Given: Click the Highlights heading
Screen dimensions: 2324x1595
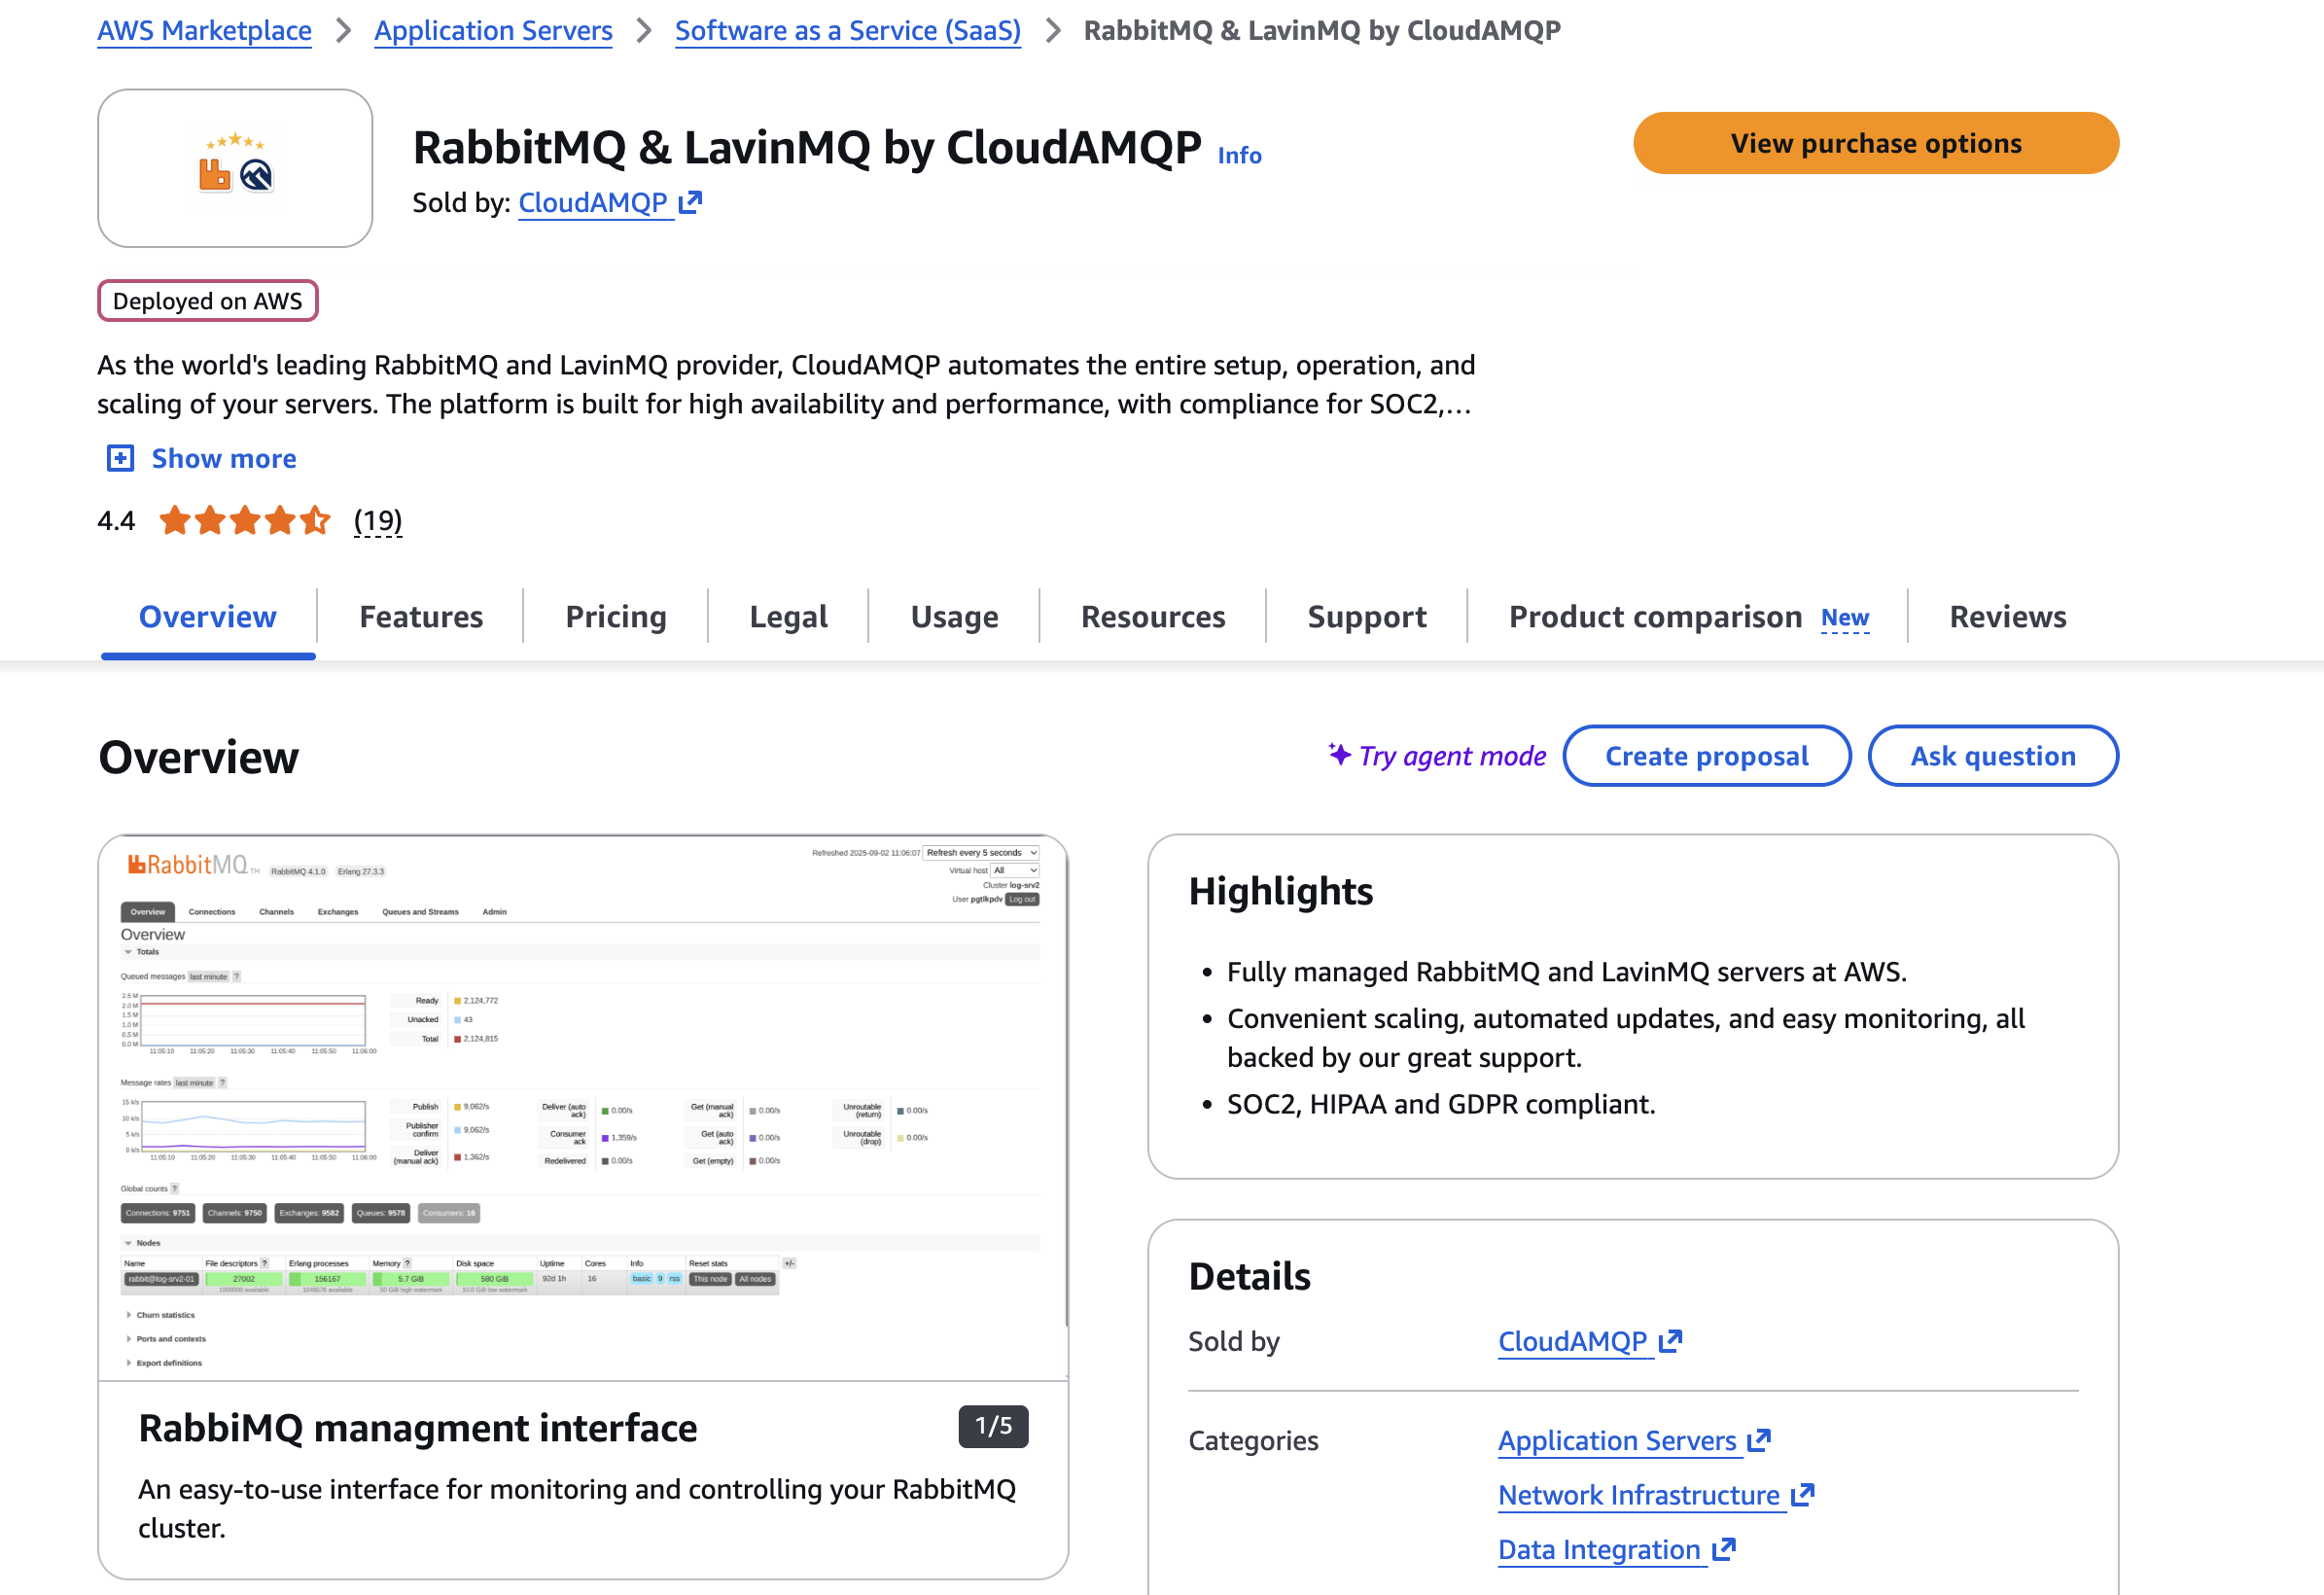Looking at the screenshot, I should pos(1280,891).
